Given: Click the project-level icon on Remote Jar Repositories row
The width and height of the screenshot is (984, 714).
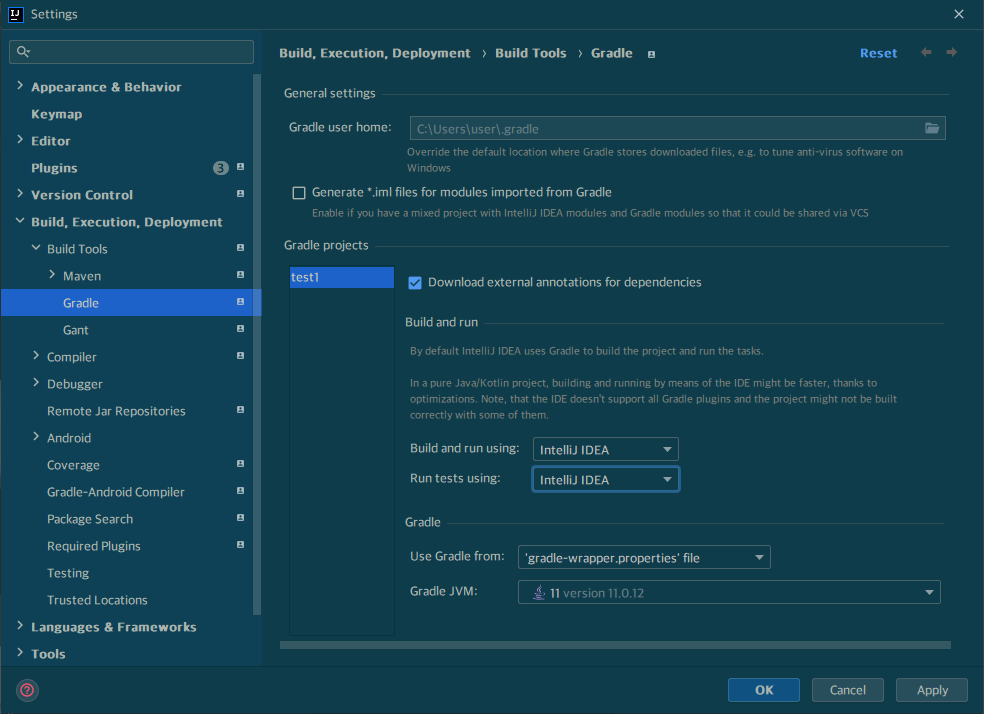Looking at the screenshot, I should [240, 410].
